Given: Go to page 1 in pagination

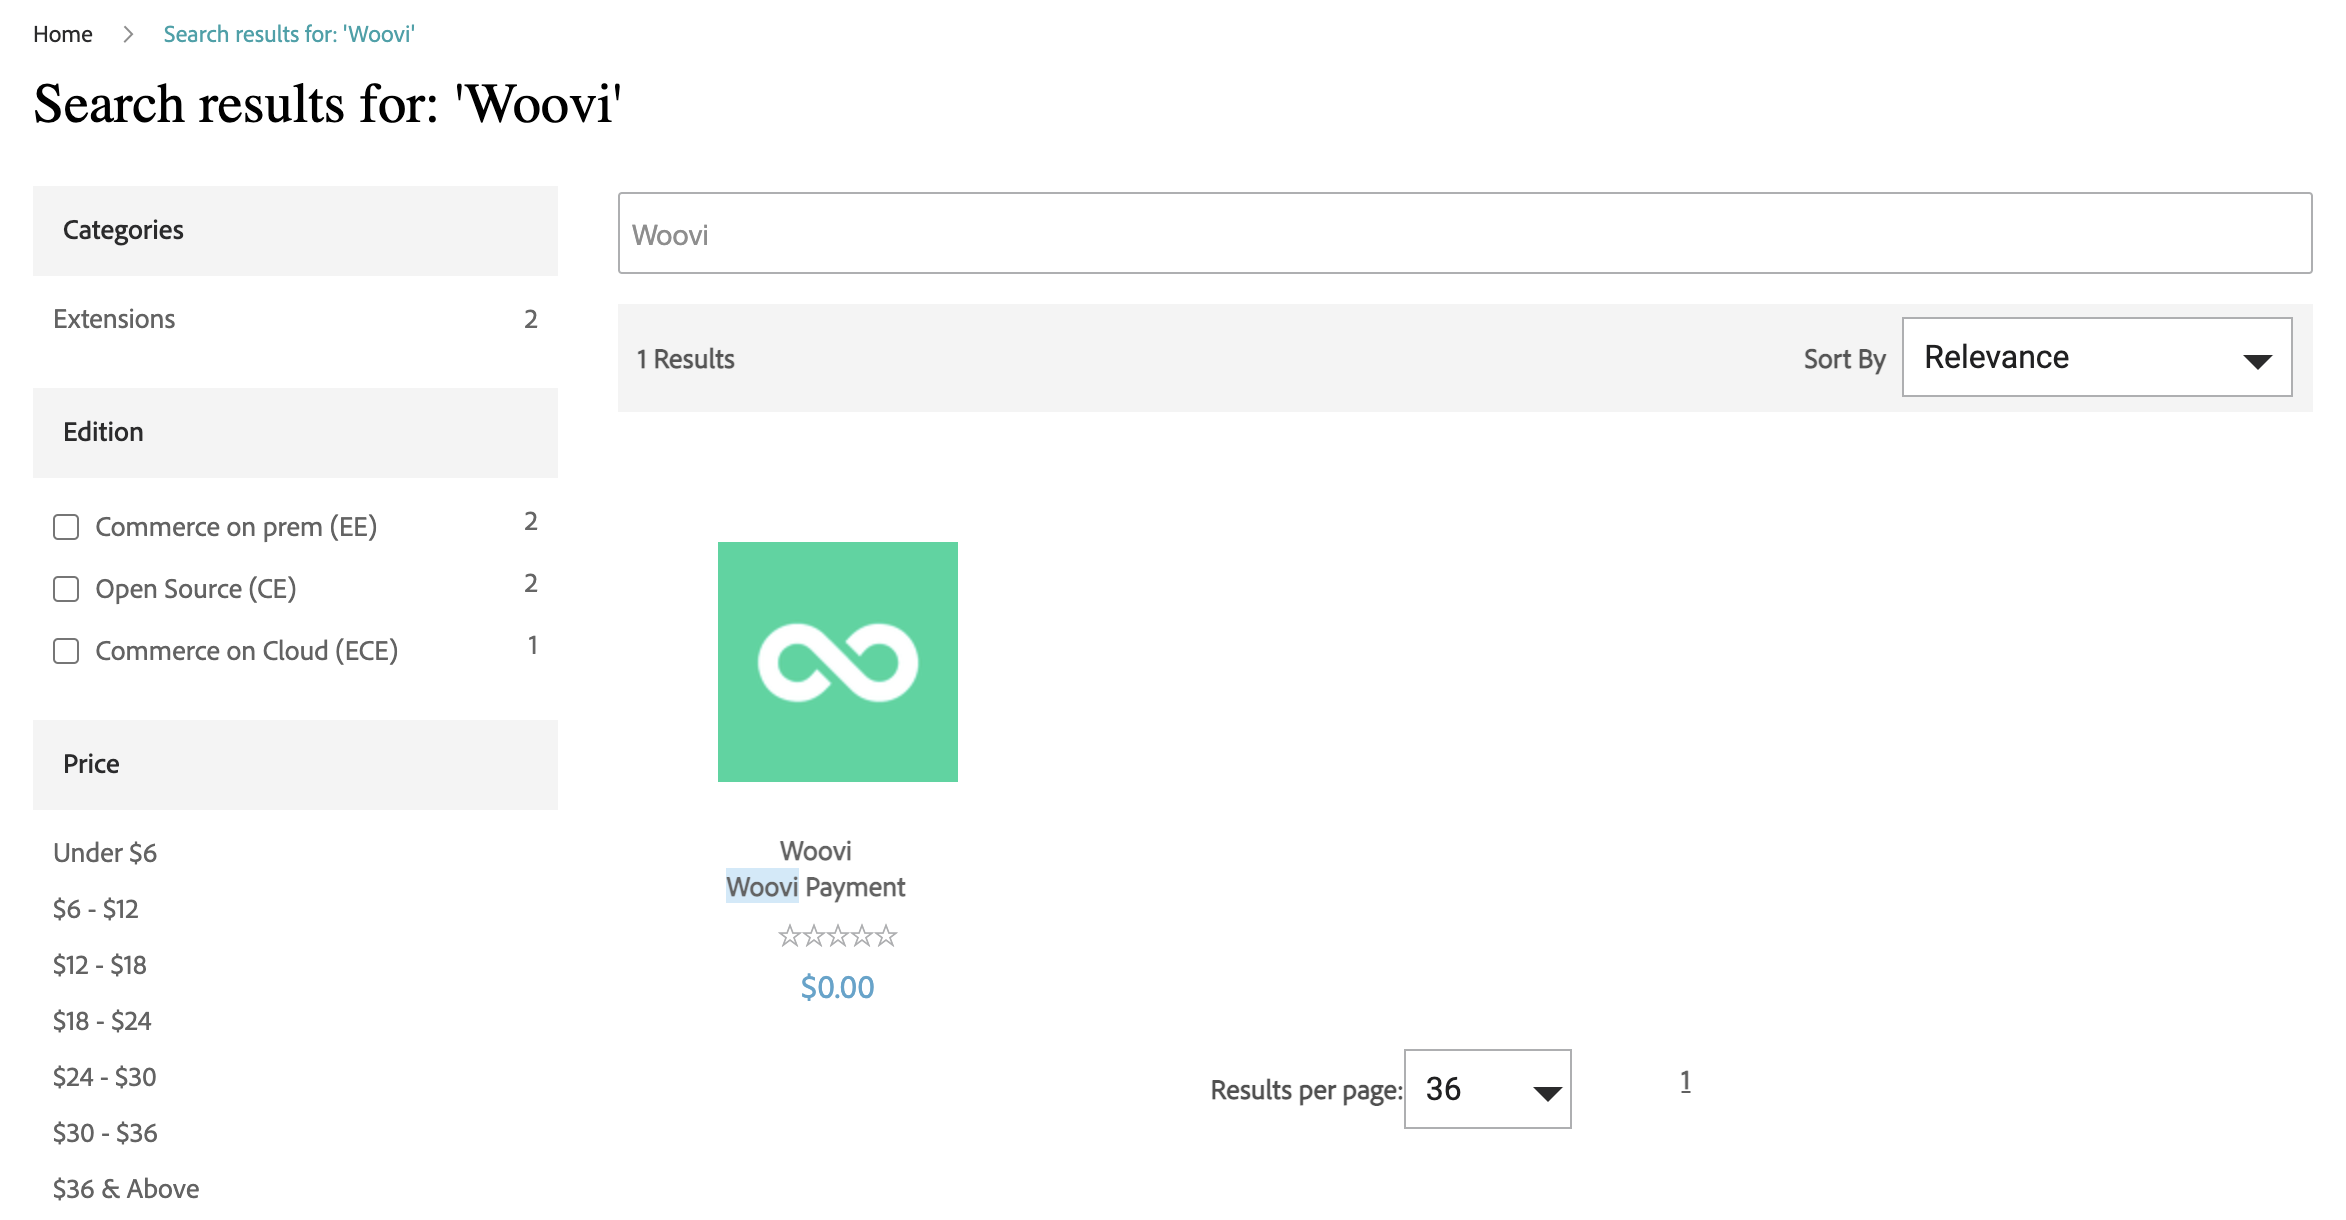Looking at the screenshot, I should (x=1685, y=1081).
